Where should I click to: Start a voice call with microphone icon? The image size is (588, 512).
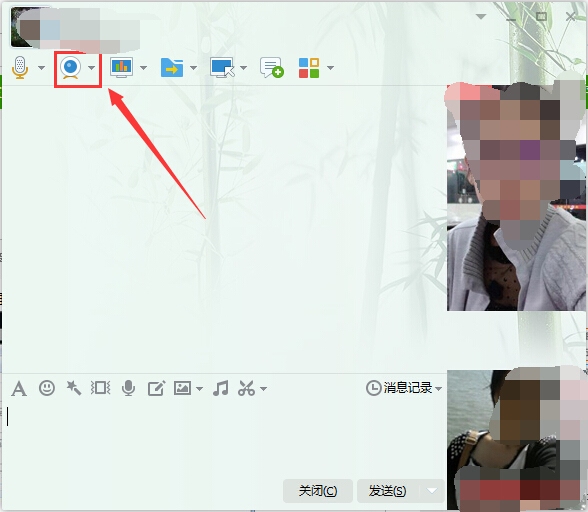click(x=20, y=68)
